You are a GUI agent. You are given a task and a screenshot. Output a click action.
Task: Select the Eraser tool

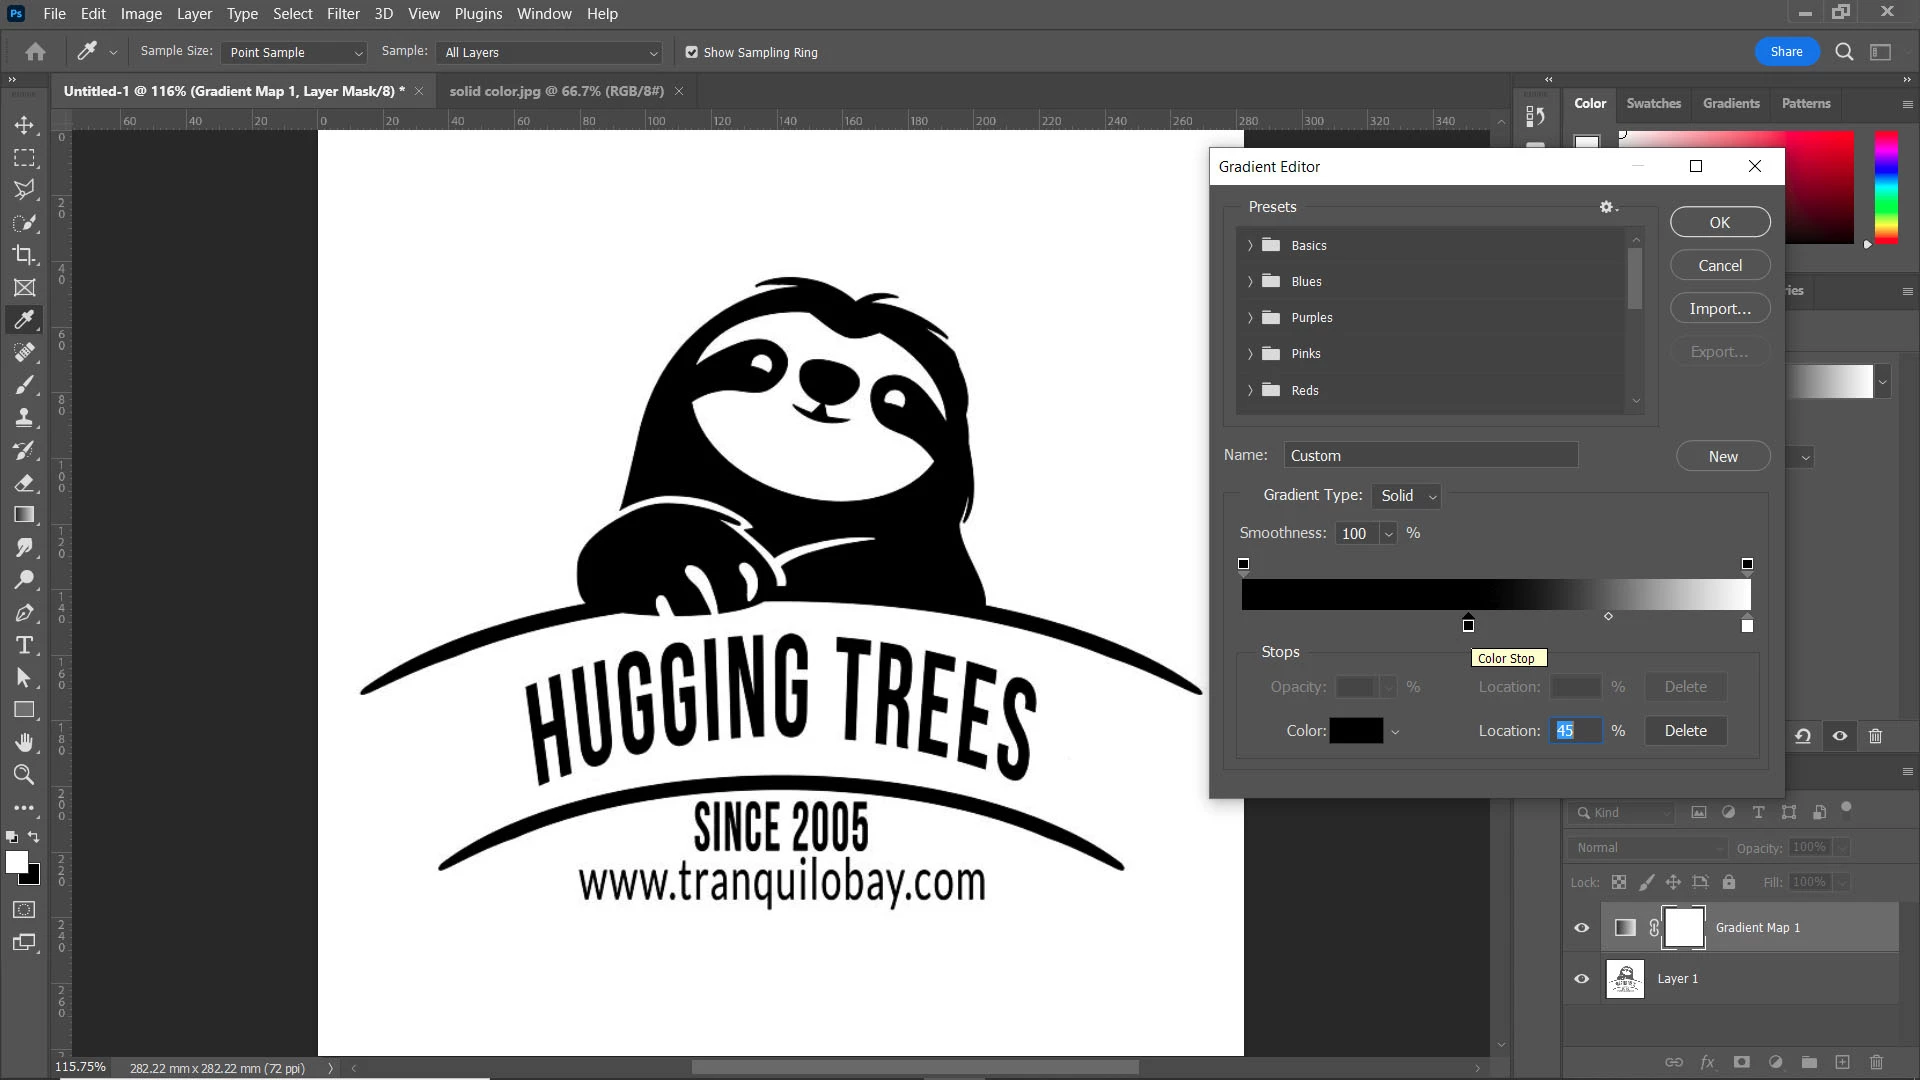click(25, 483)
